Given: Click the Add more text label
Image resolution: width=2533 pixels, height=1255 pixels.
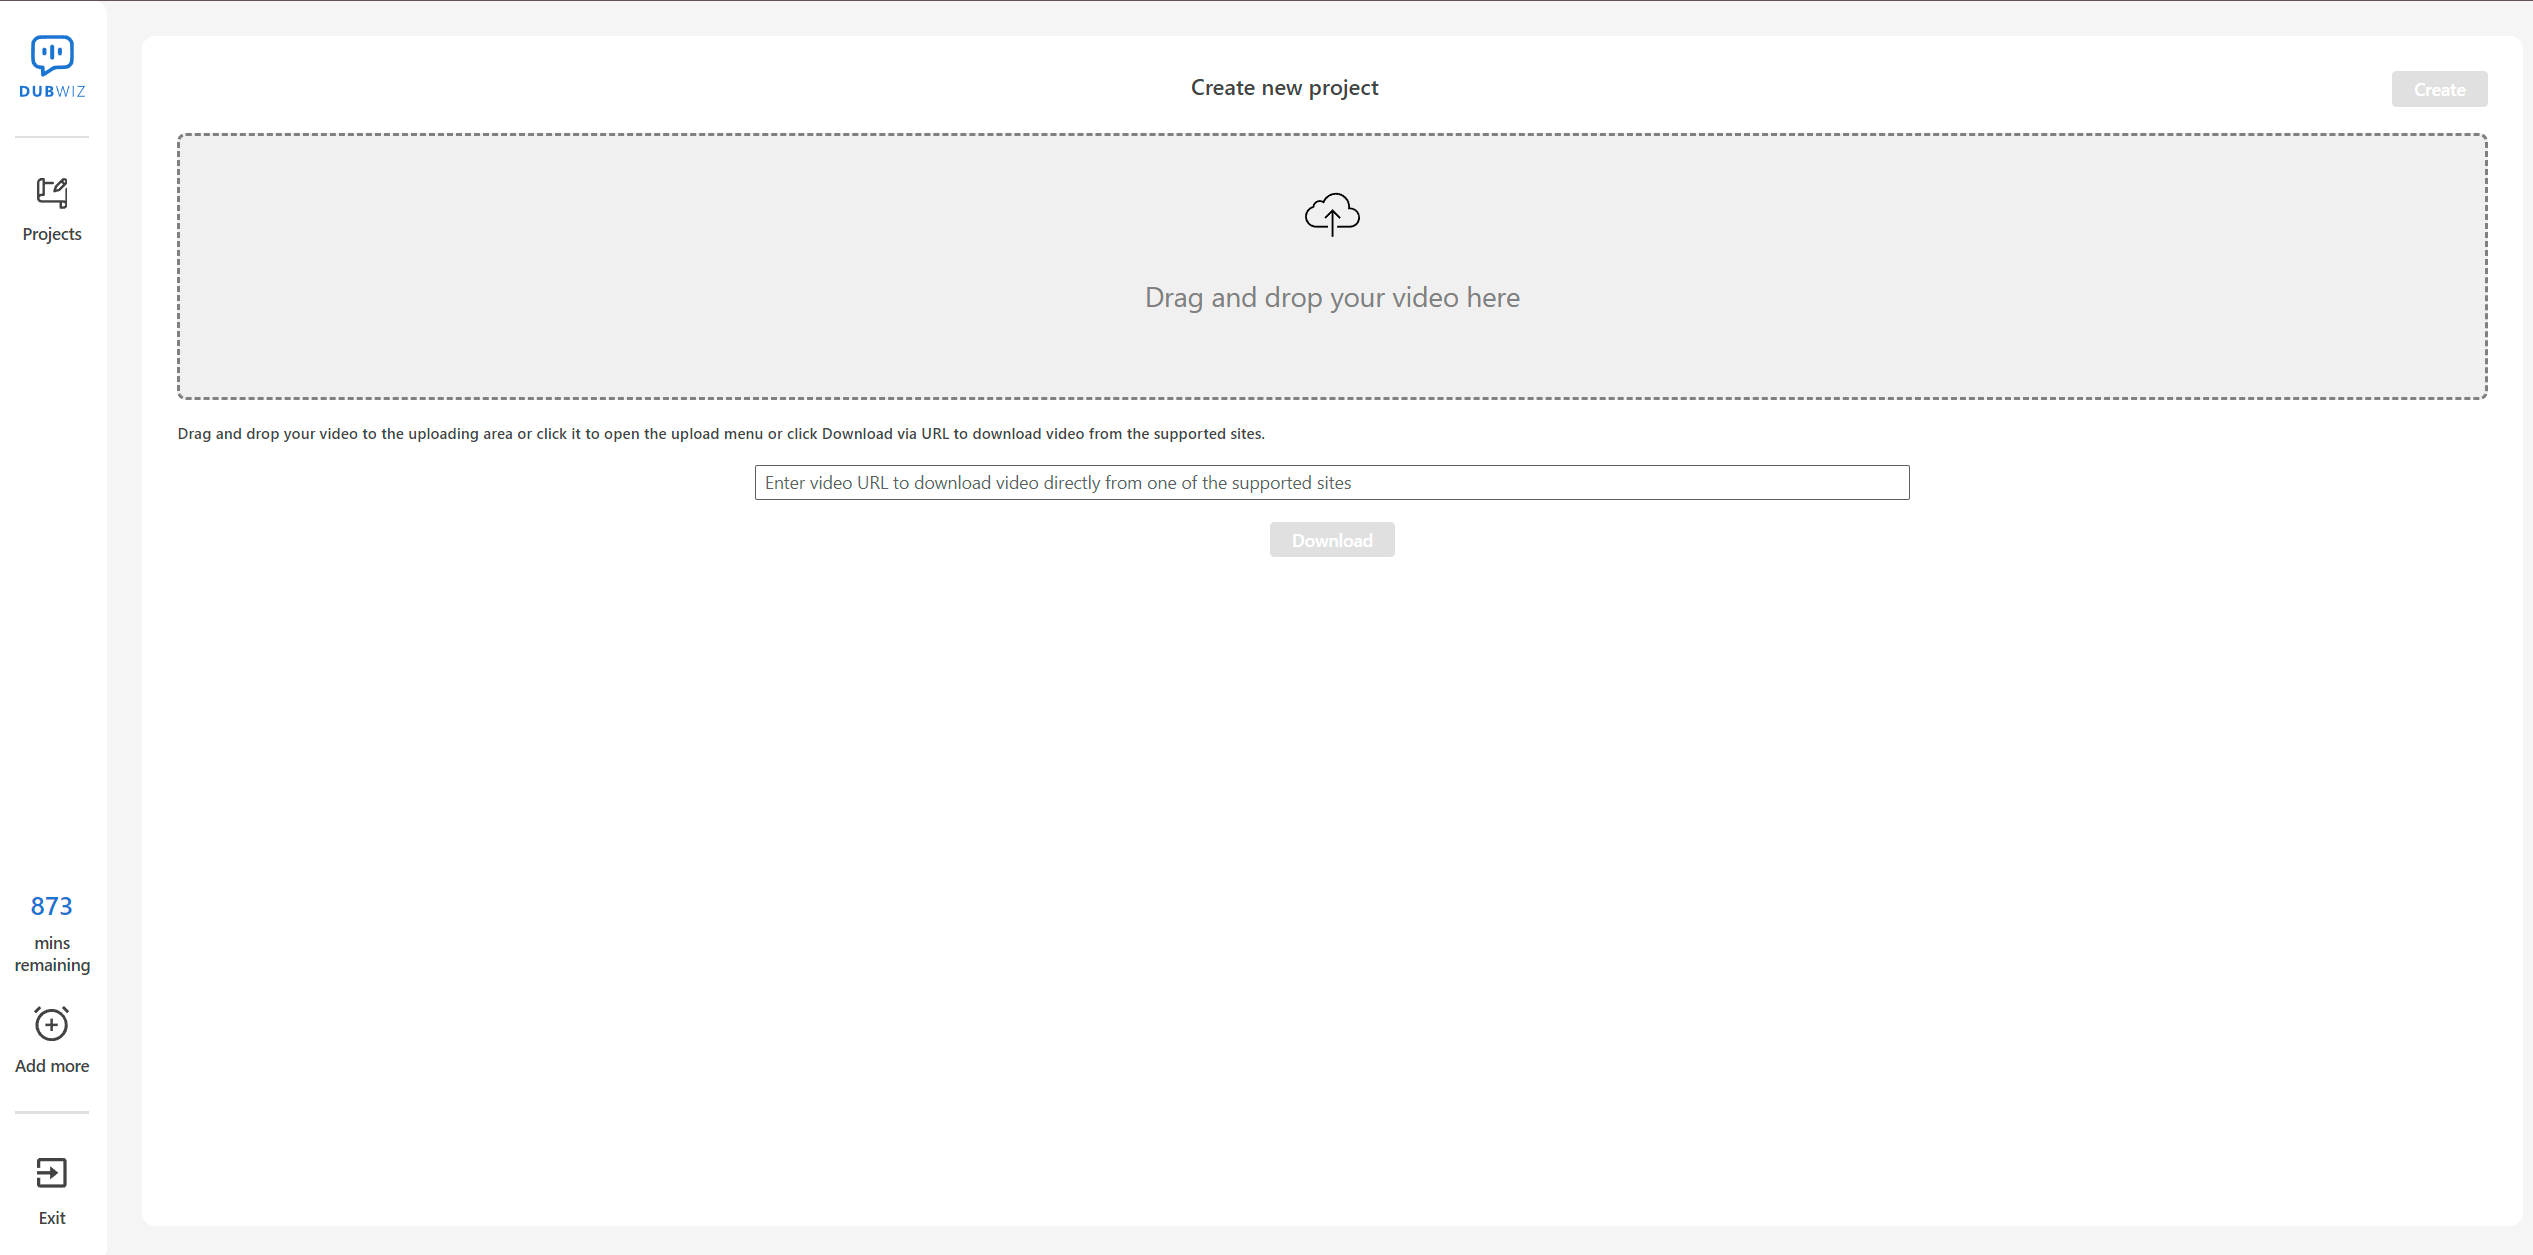Looking at the screenshot, I should pyautogui.click(x=52, y=1066).
